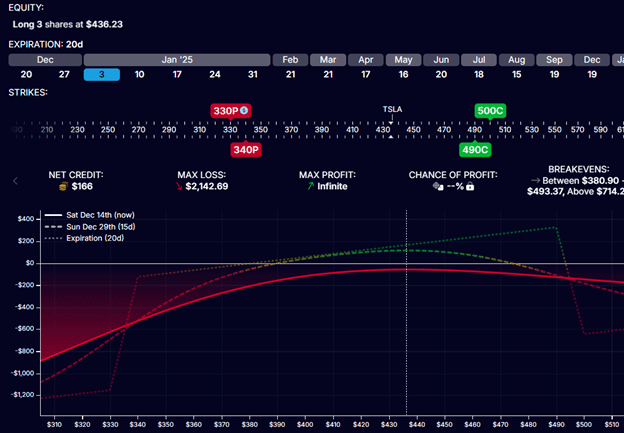Click the 490C strike marker

tap(474, 149)
